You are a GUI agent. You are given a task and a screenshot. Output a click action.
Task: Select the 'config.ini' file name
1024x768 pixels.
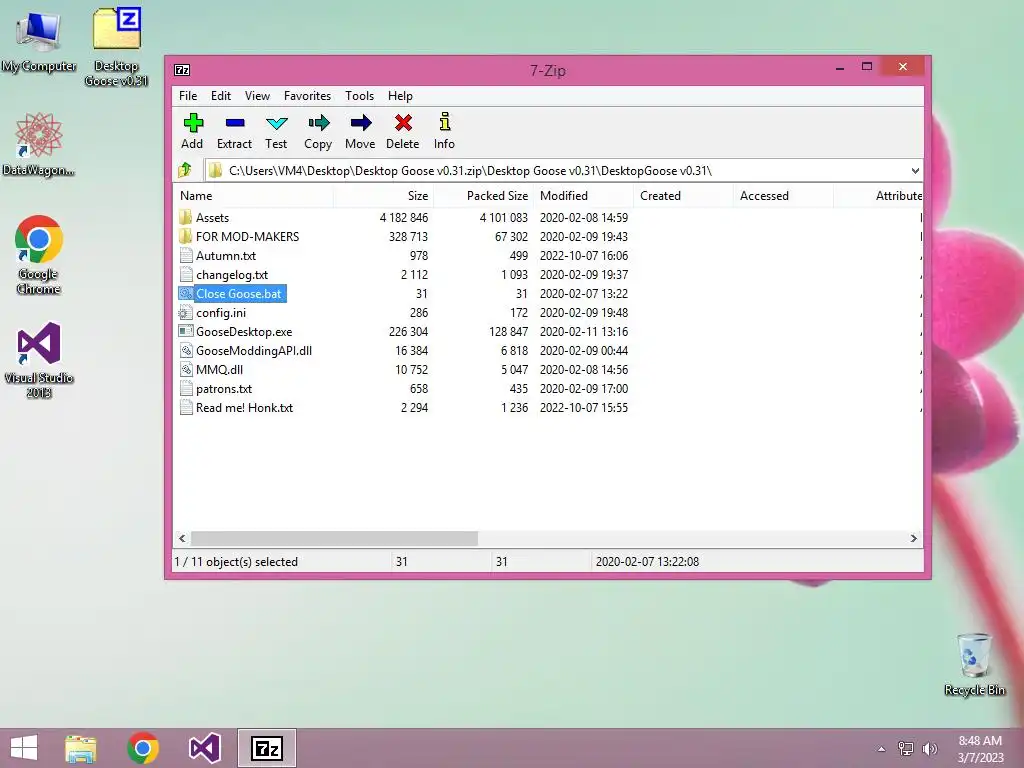tap(221, 313)
